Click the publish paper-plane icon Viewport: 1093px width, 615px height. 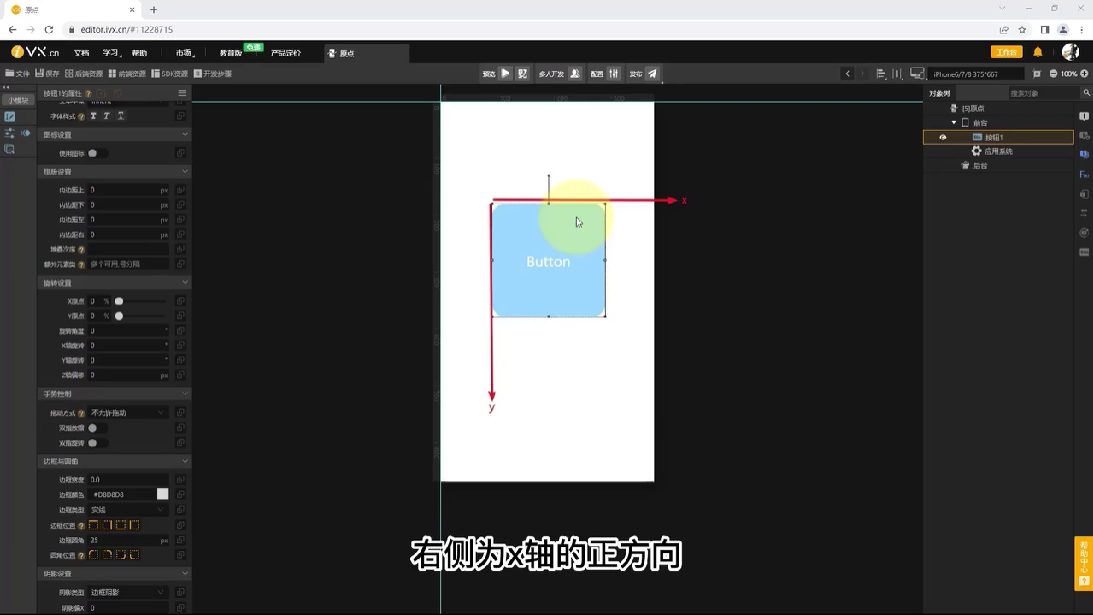point(652,73)
